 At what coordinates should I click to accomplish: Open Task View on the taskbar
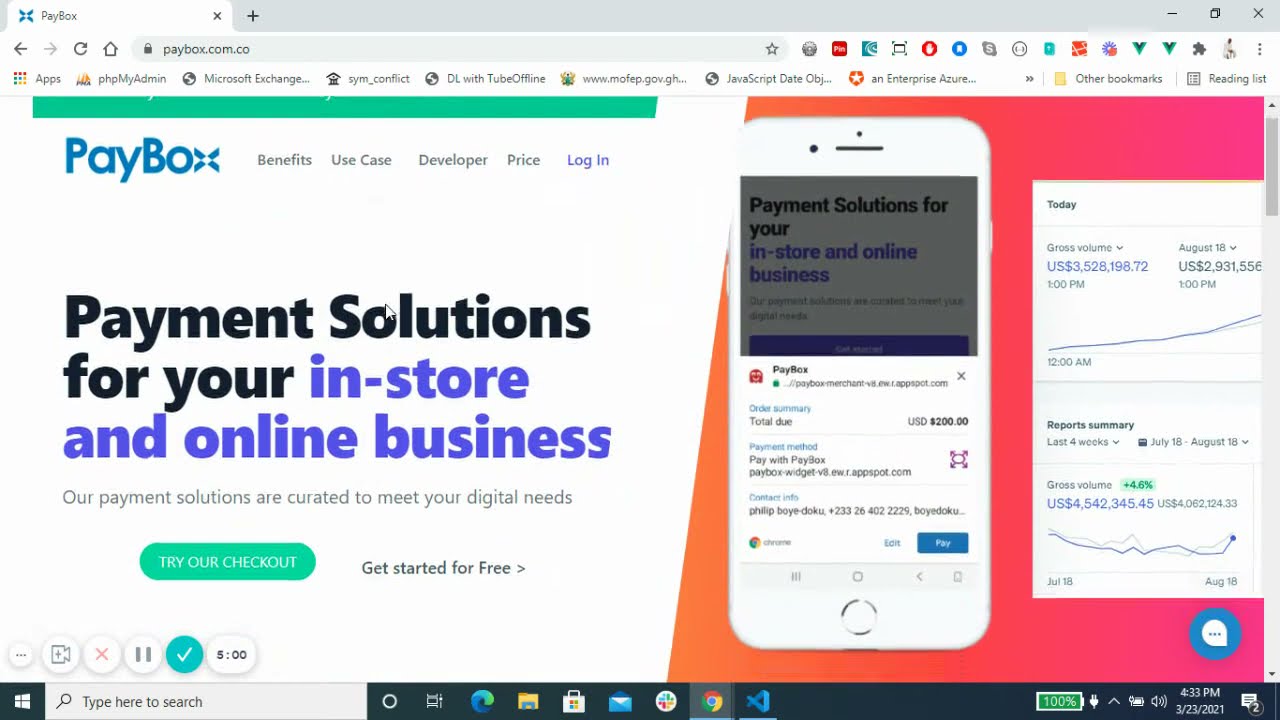435,701
